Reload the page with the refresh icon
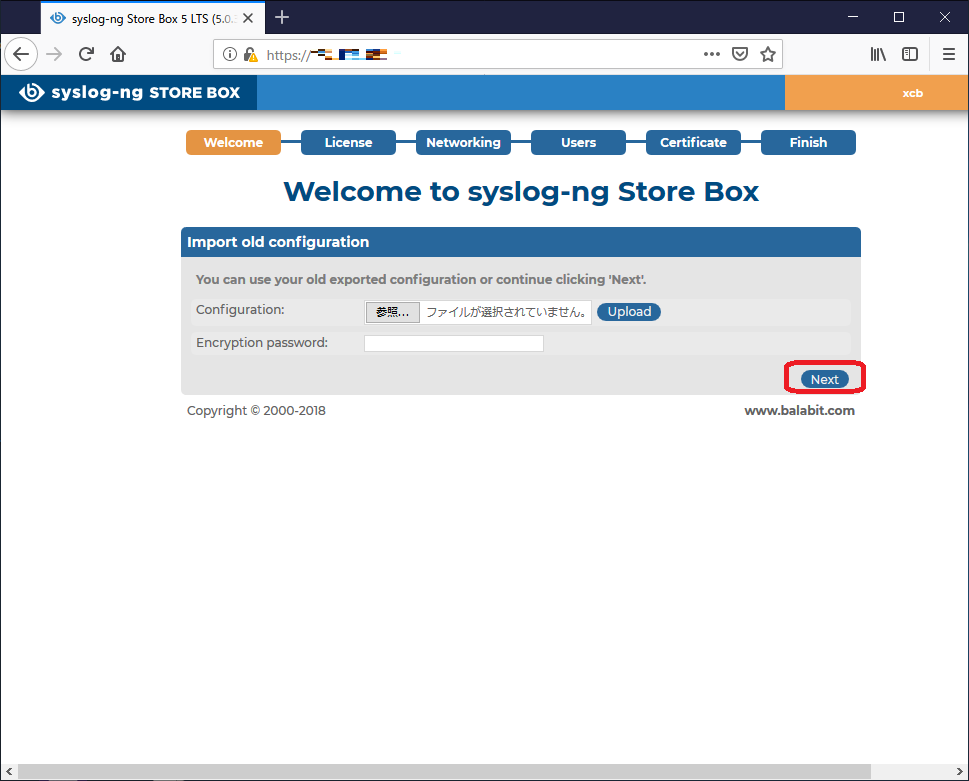Viewport: 969px width, 781px height. coord(86,54)
